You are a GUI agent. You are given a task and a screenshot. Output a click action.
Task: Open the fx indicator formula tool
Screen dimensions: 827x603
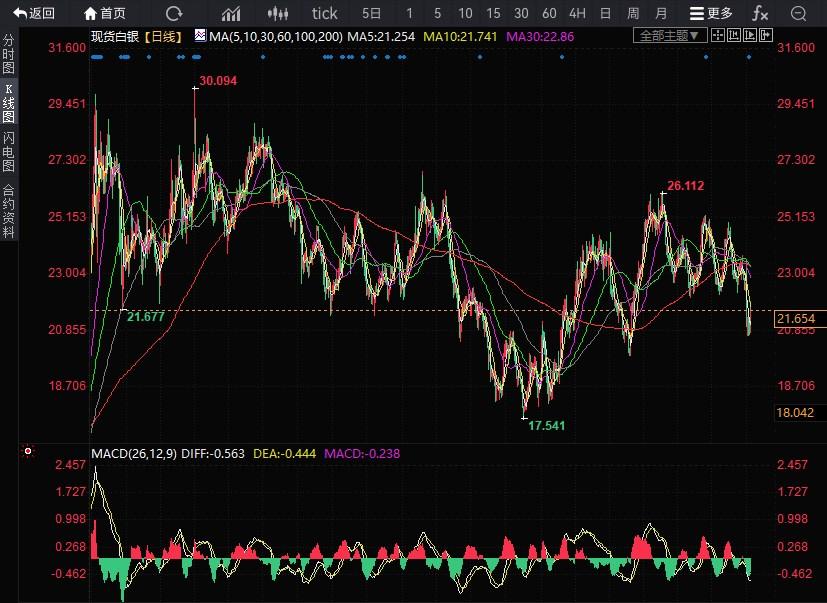760,13
